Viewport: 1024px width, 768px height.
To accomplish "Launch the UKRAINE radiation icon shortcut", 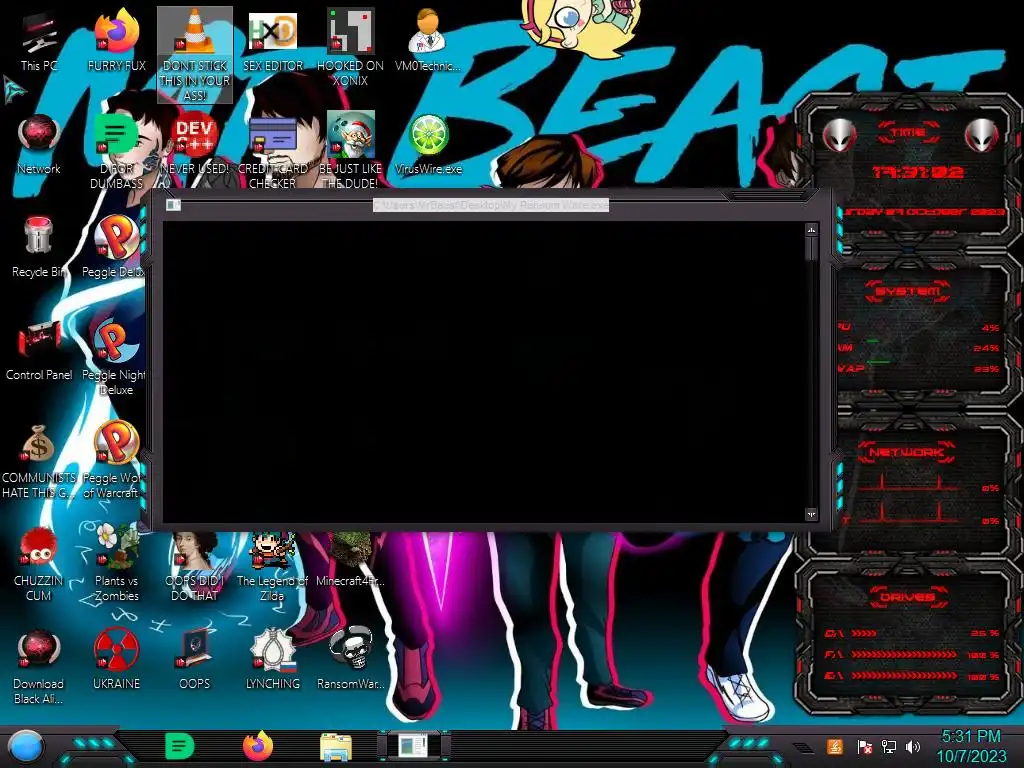I will pyautogui.click(x=116, y=660).
